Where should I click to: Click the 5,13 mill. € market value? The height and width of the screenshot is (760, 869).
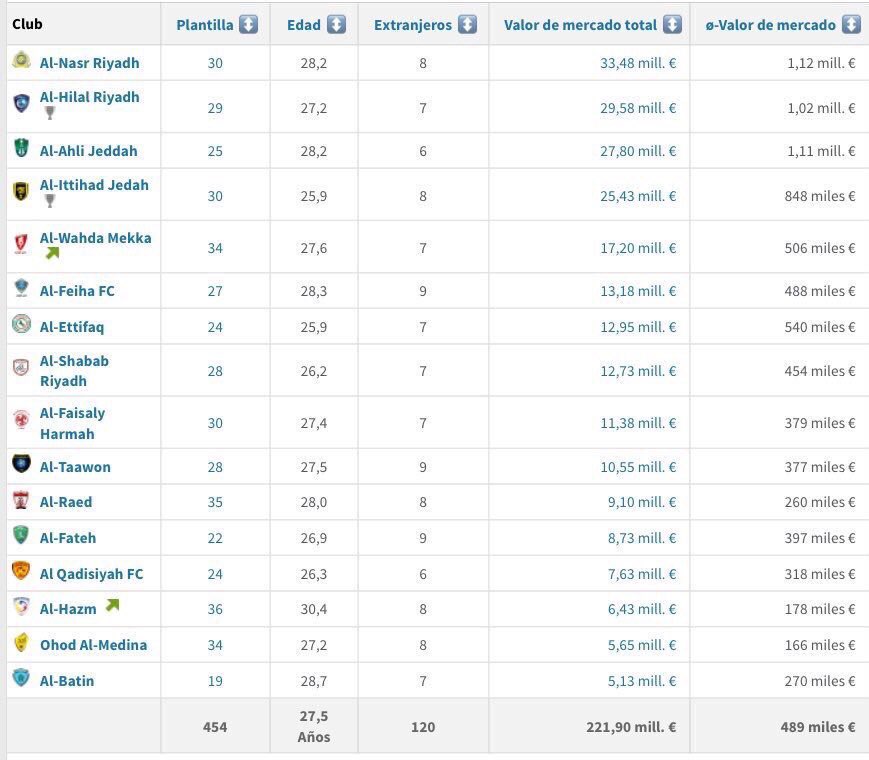[642, 681]
